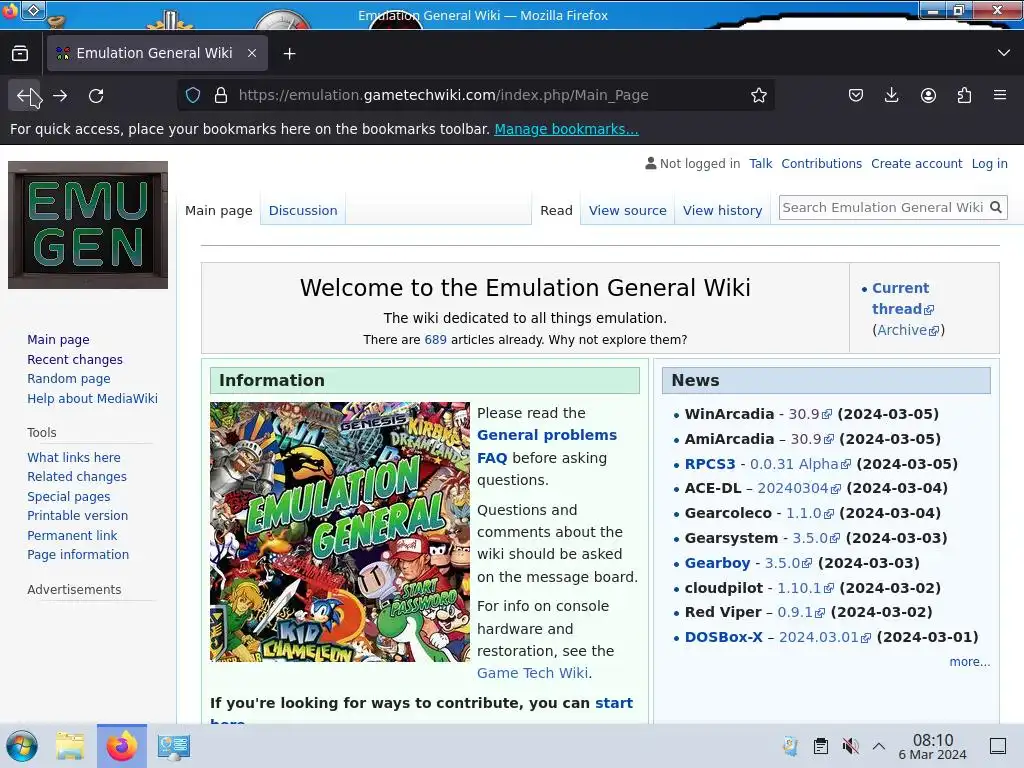Open Related changes sidebar link
The width and height of the screenshot is (1024, 768).
point(76,476)
